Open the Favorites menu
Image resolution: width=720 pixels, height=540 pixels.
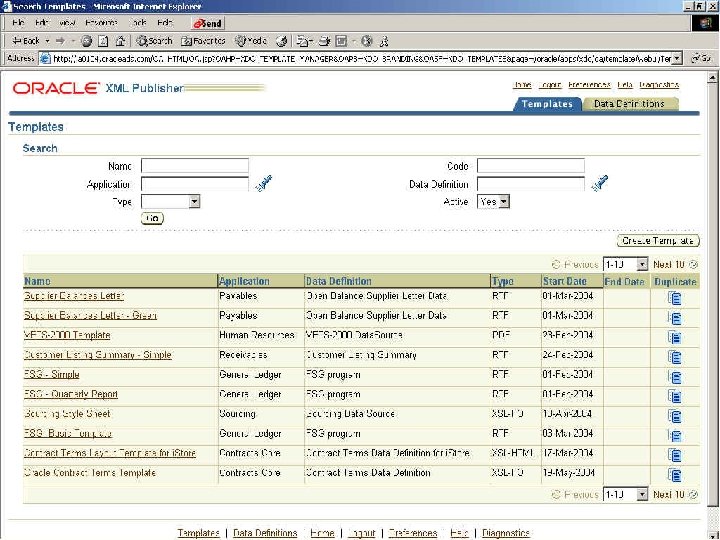tap(101, 22)
